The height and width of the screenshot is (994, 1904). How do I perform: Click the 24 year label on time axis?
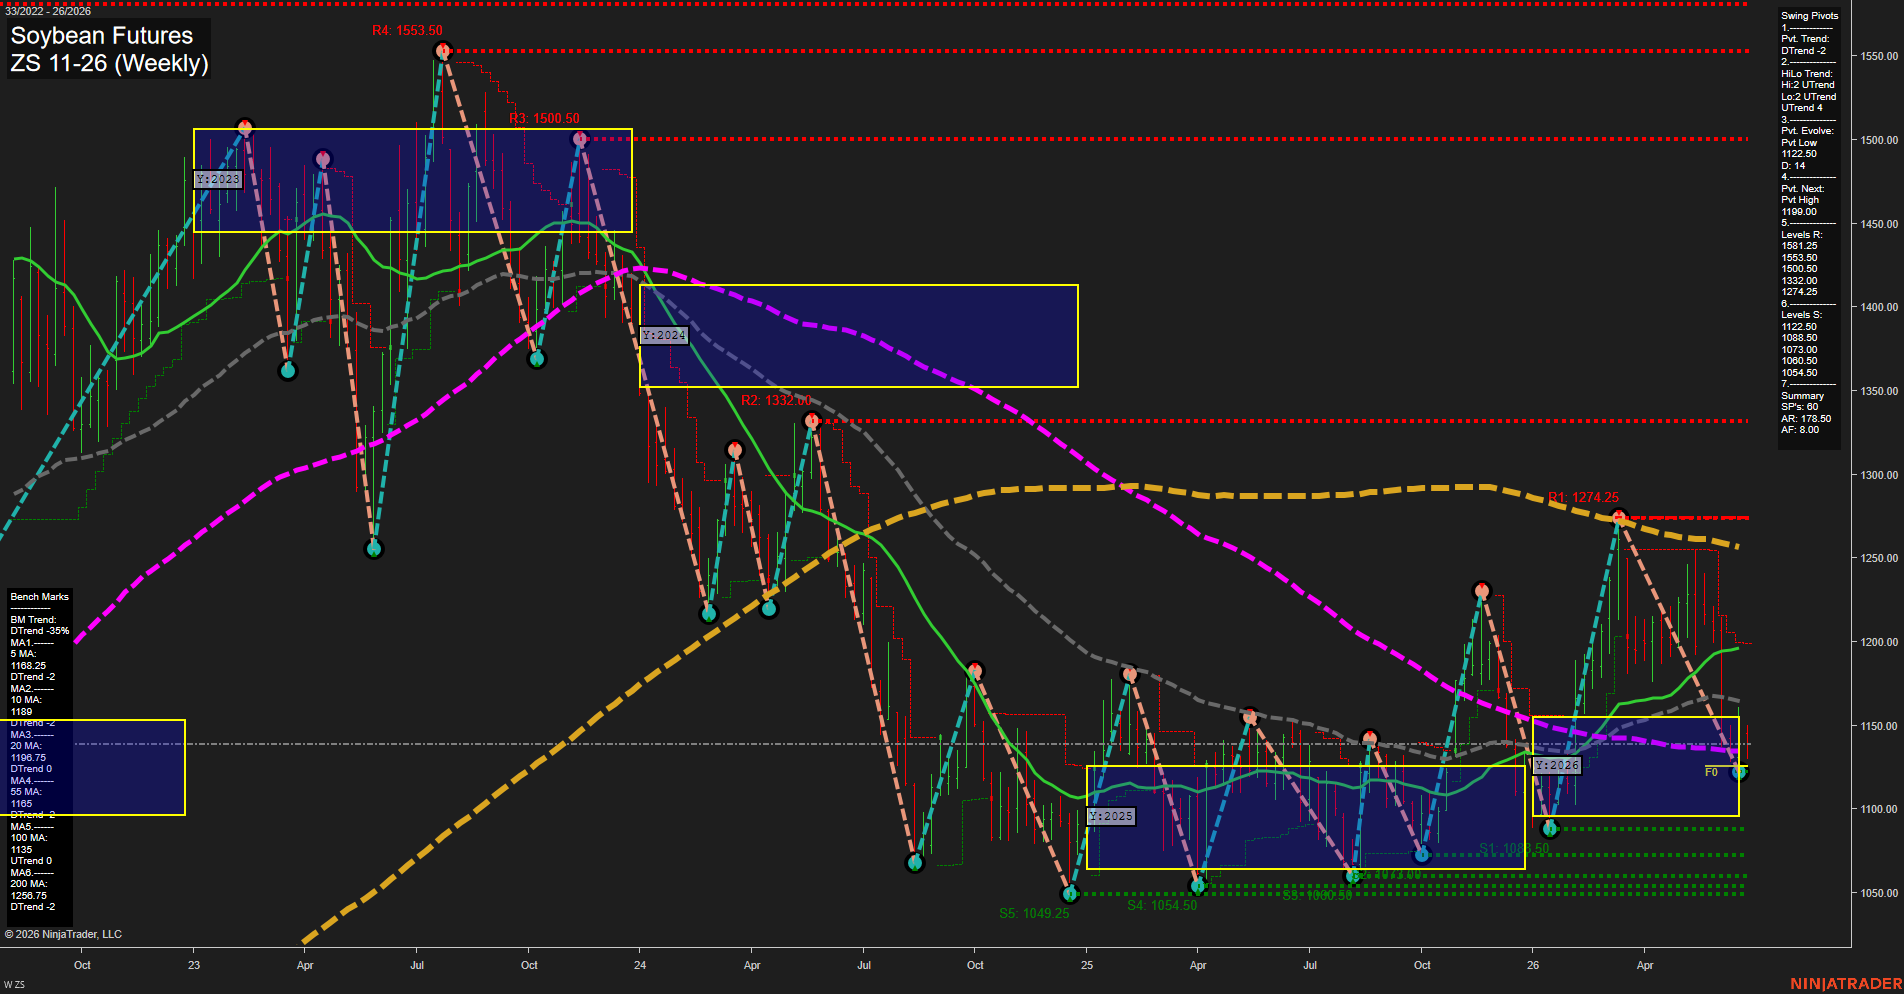640,965
